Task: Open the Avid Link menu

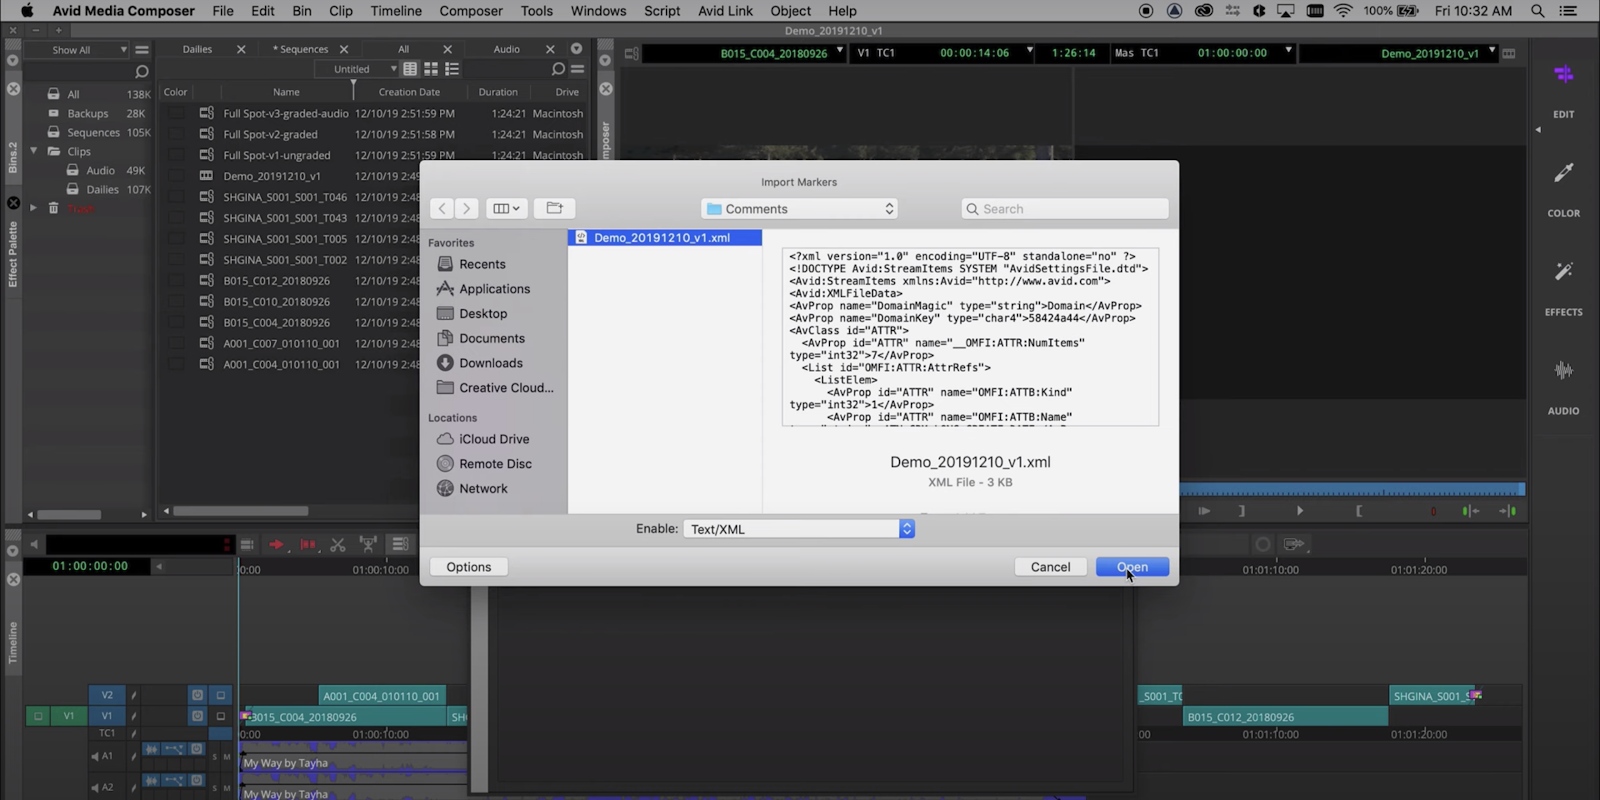Action: click(725, 11)
